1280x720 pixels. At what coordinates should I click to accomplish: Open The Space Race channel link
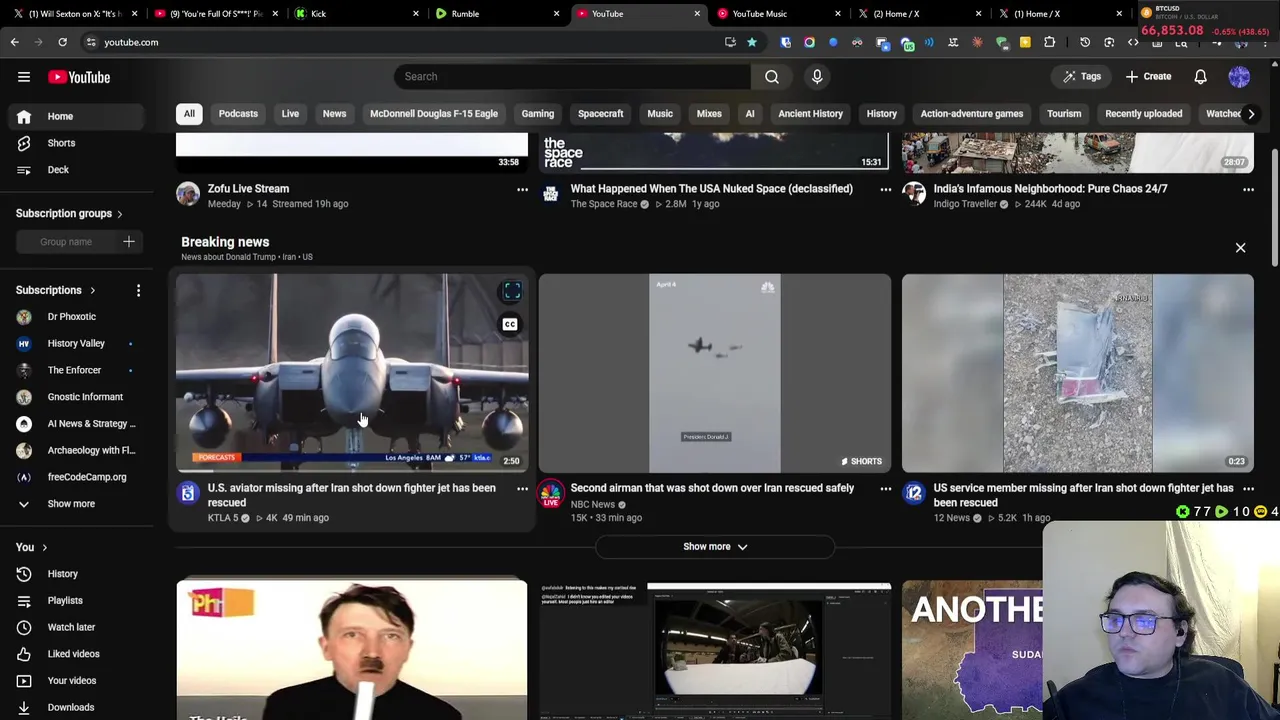pyautogui.click(x=604, y=204)
